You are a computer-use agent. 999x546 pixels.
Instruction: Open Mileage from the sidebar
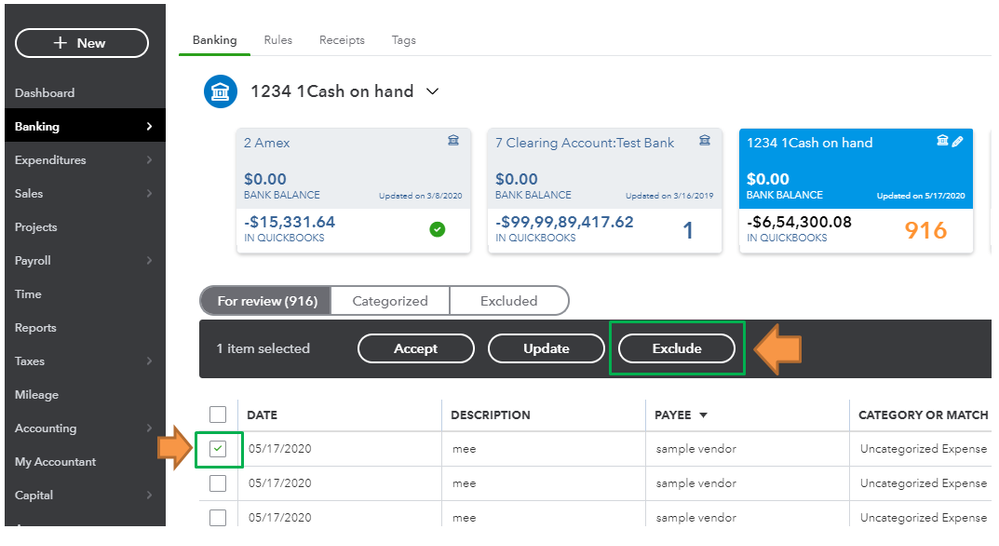click(36, 395)
